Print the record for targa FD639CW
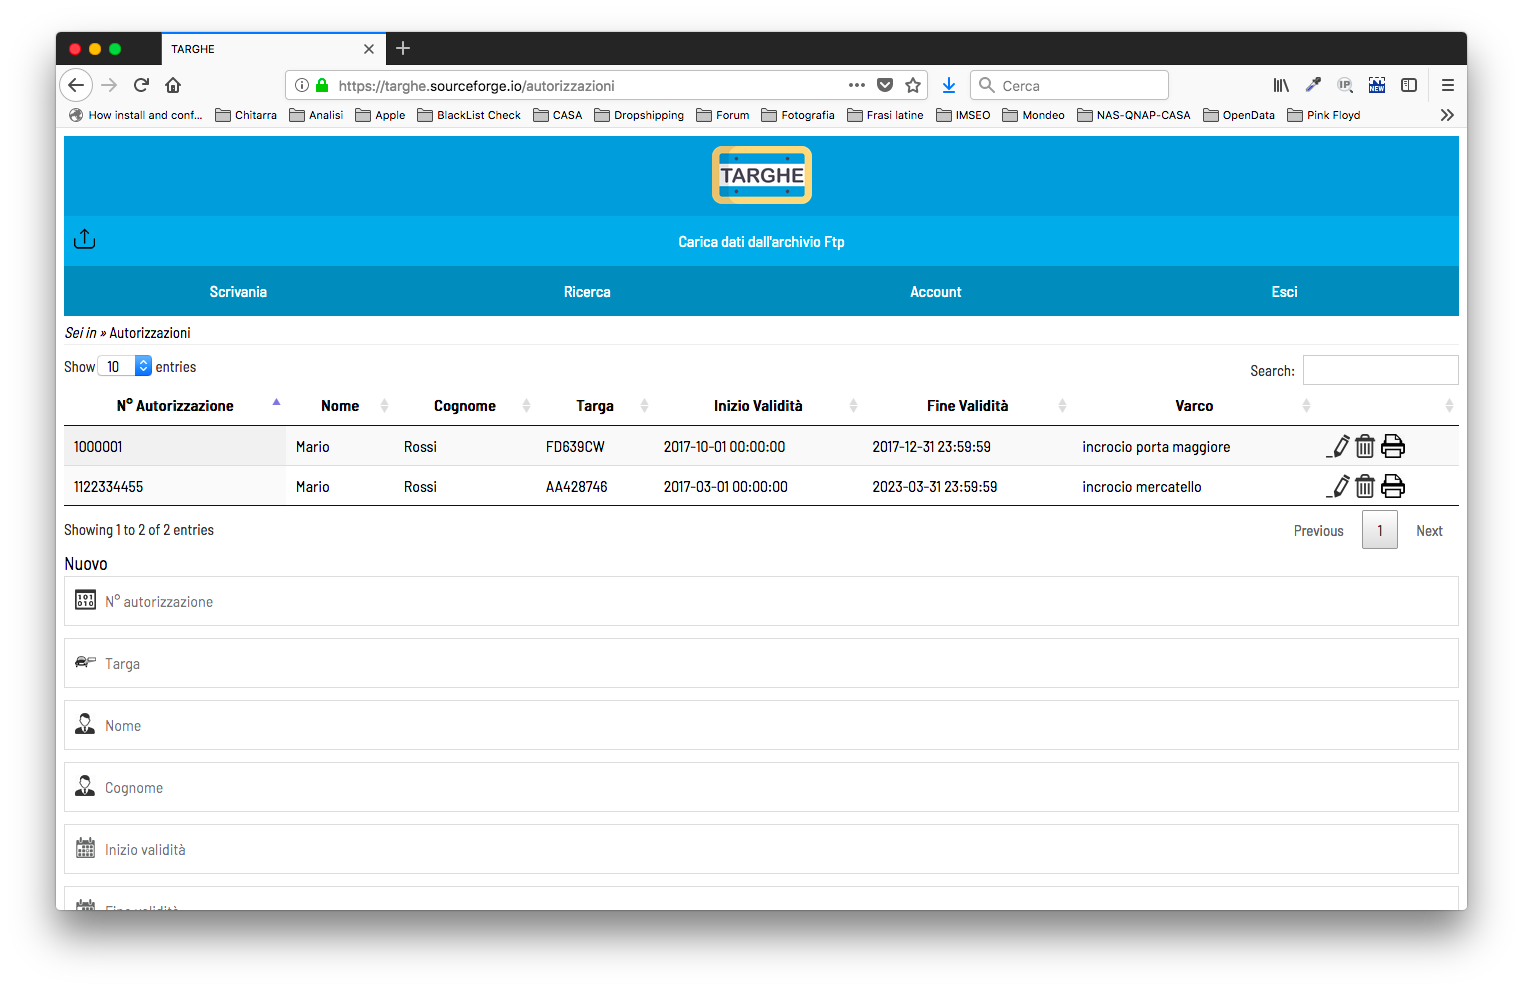Screen dimensions: 1523x990 click(x=1393, y=446)
